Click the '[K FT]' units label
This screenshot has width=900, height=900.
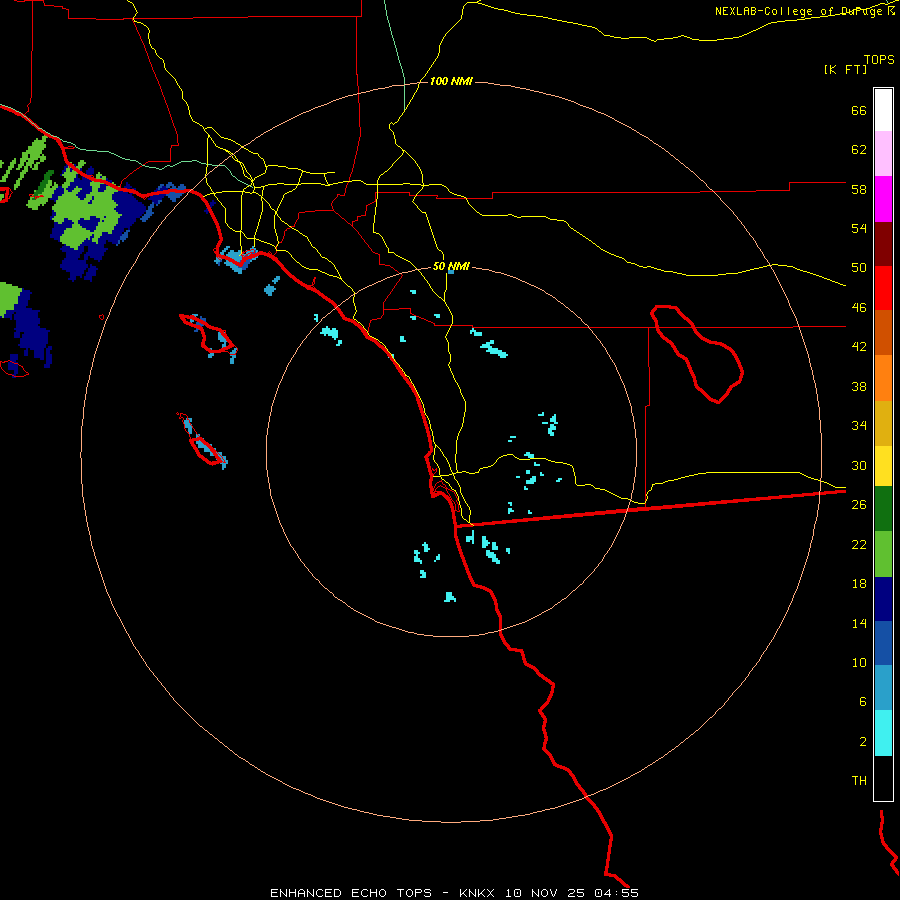[x=845, y=69]
